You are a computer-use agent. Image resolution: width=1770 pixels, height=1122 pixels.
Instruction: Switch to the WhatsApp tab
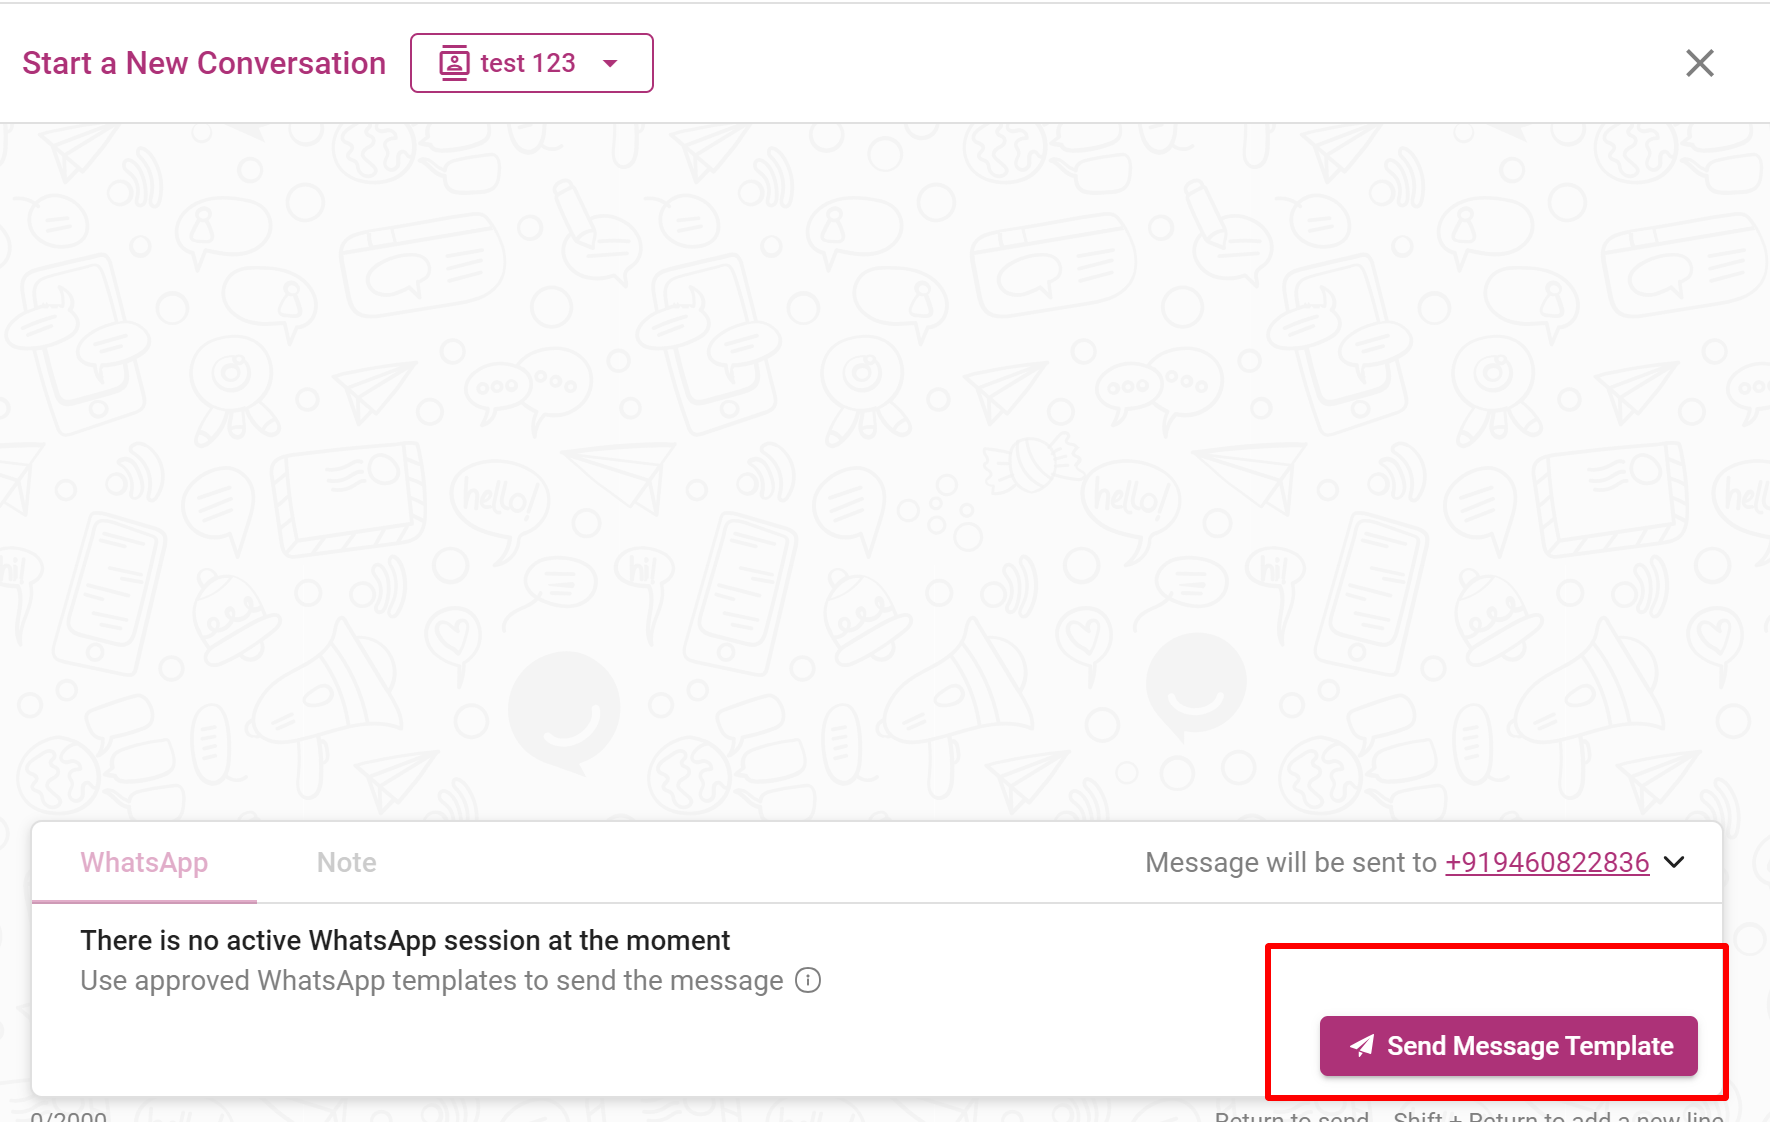coord(144,862)
